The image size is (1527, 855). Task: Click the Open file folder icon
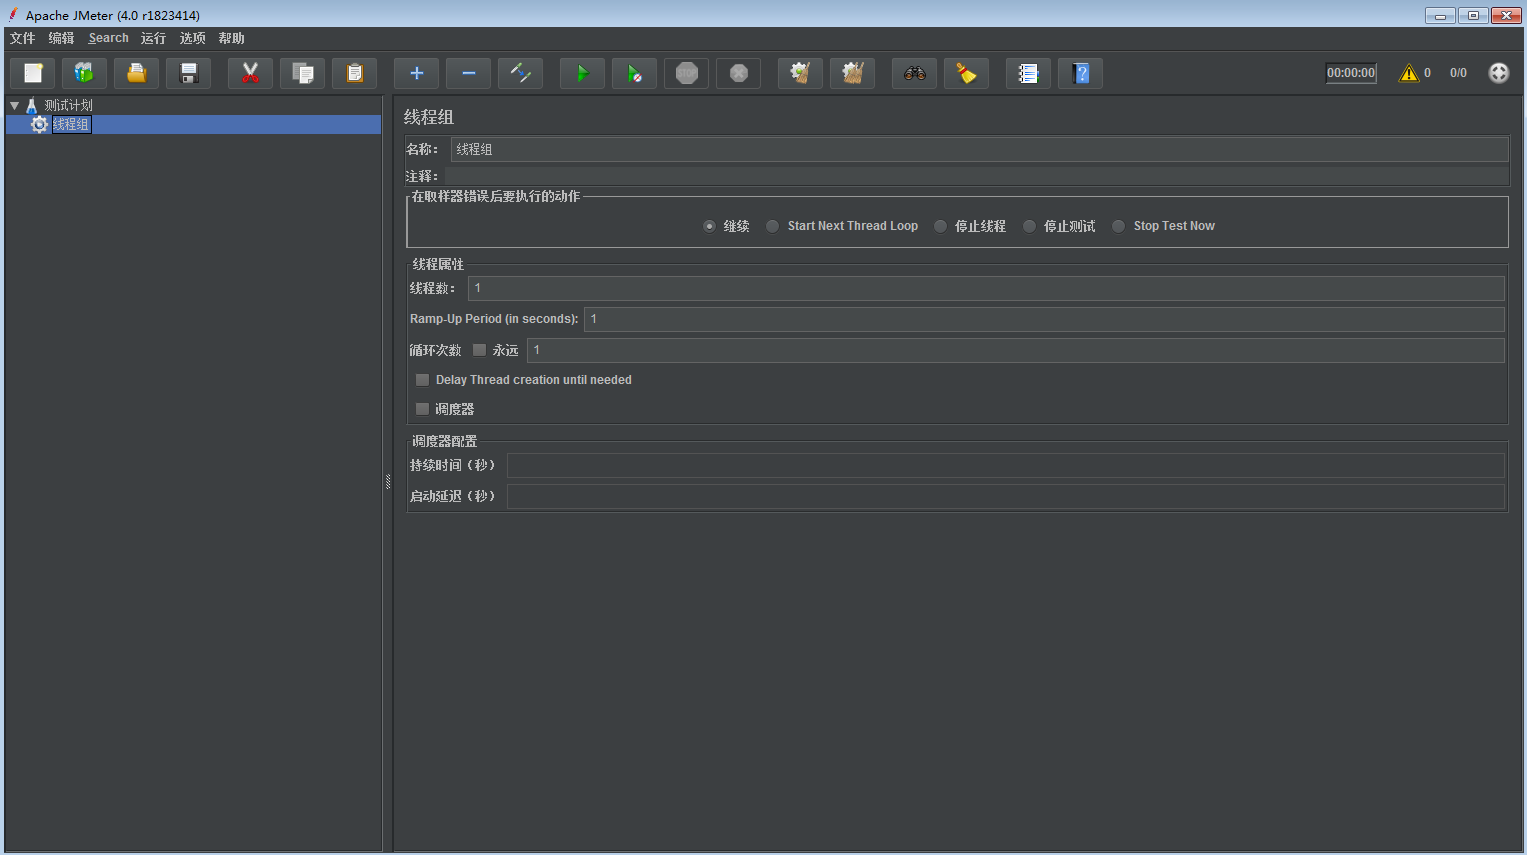tap(137, 73)
